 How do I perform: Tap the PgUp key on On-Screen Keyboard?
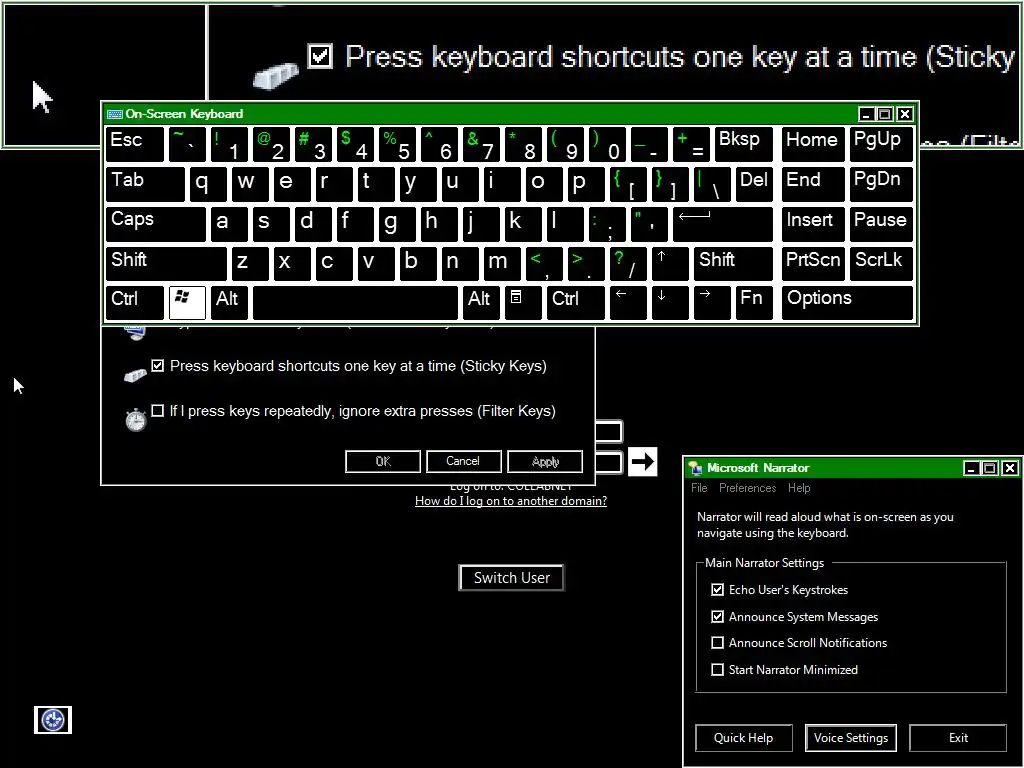click(882, 144)
